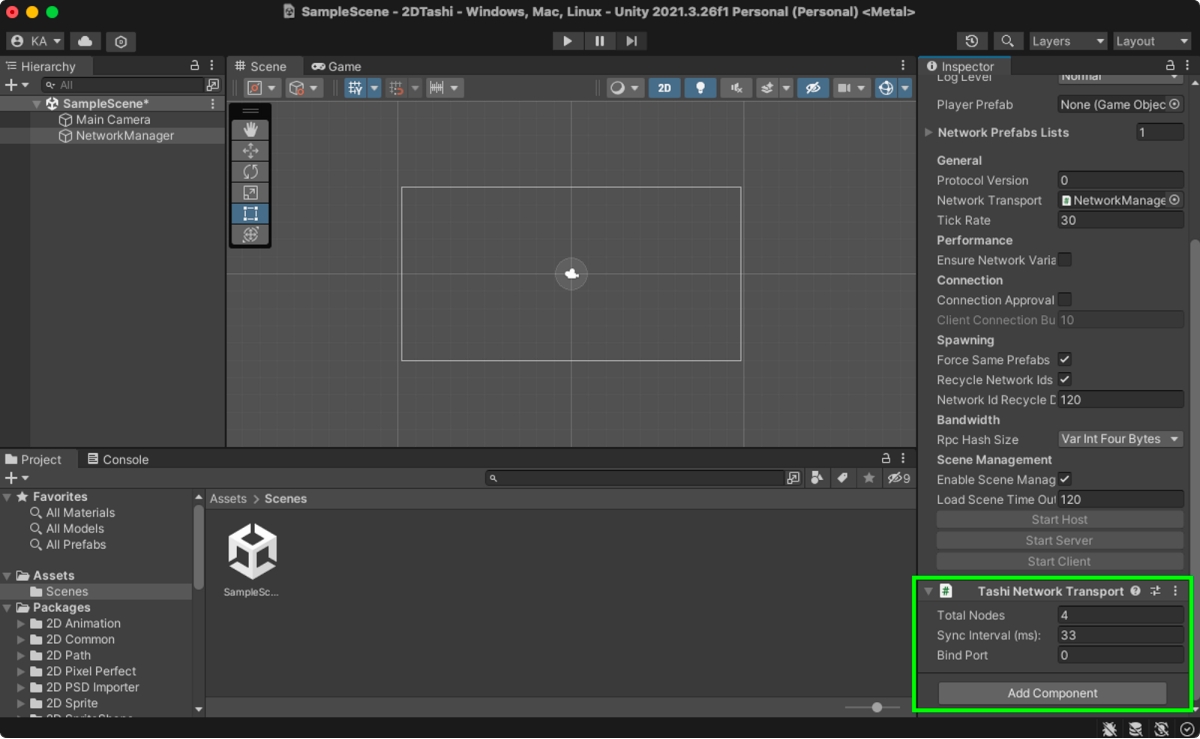
Task: Open Tashi Network Transport more options menu
Action: [x=1175, y=591]
